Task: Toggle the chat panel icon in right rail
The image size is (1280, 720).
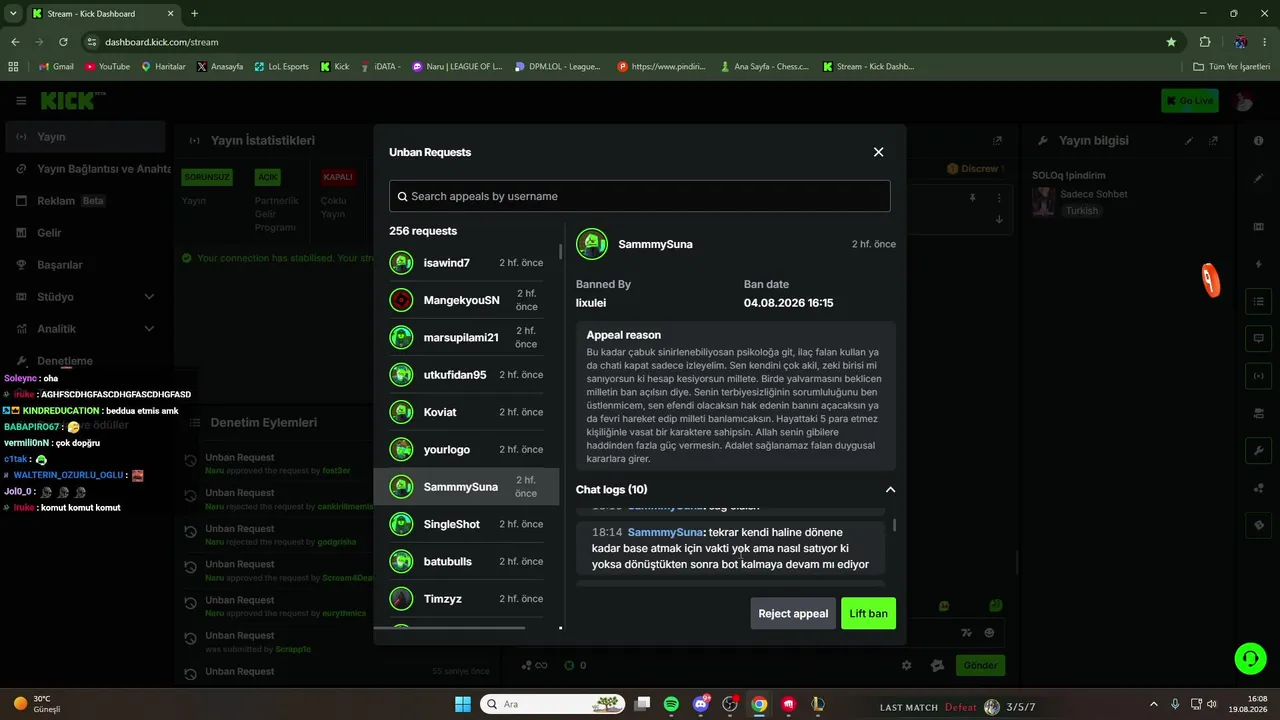Action: click(x=1259, y=338)
